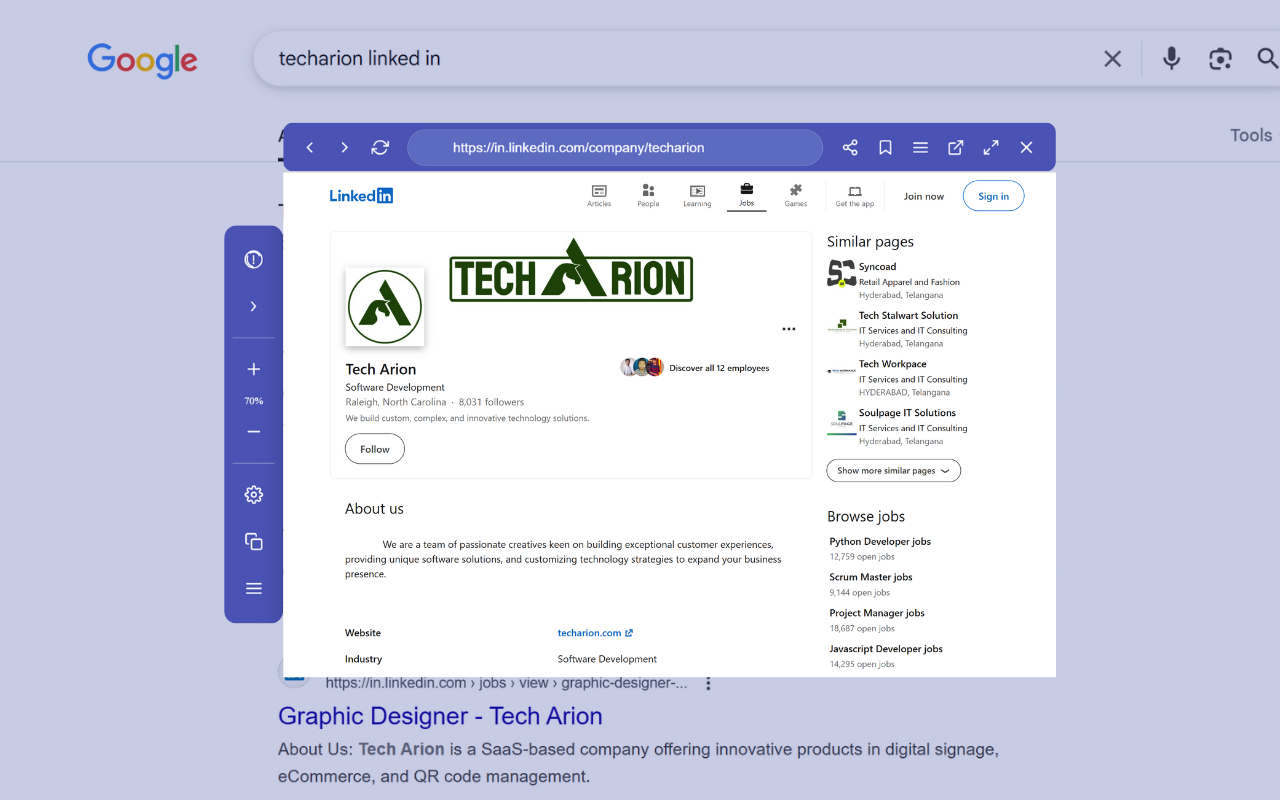Click the 70% zoom level text
This screenshot has height=800, width=1280.
coord(254,401)
